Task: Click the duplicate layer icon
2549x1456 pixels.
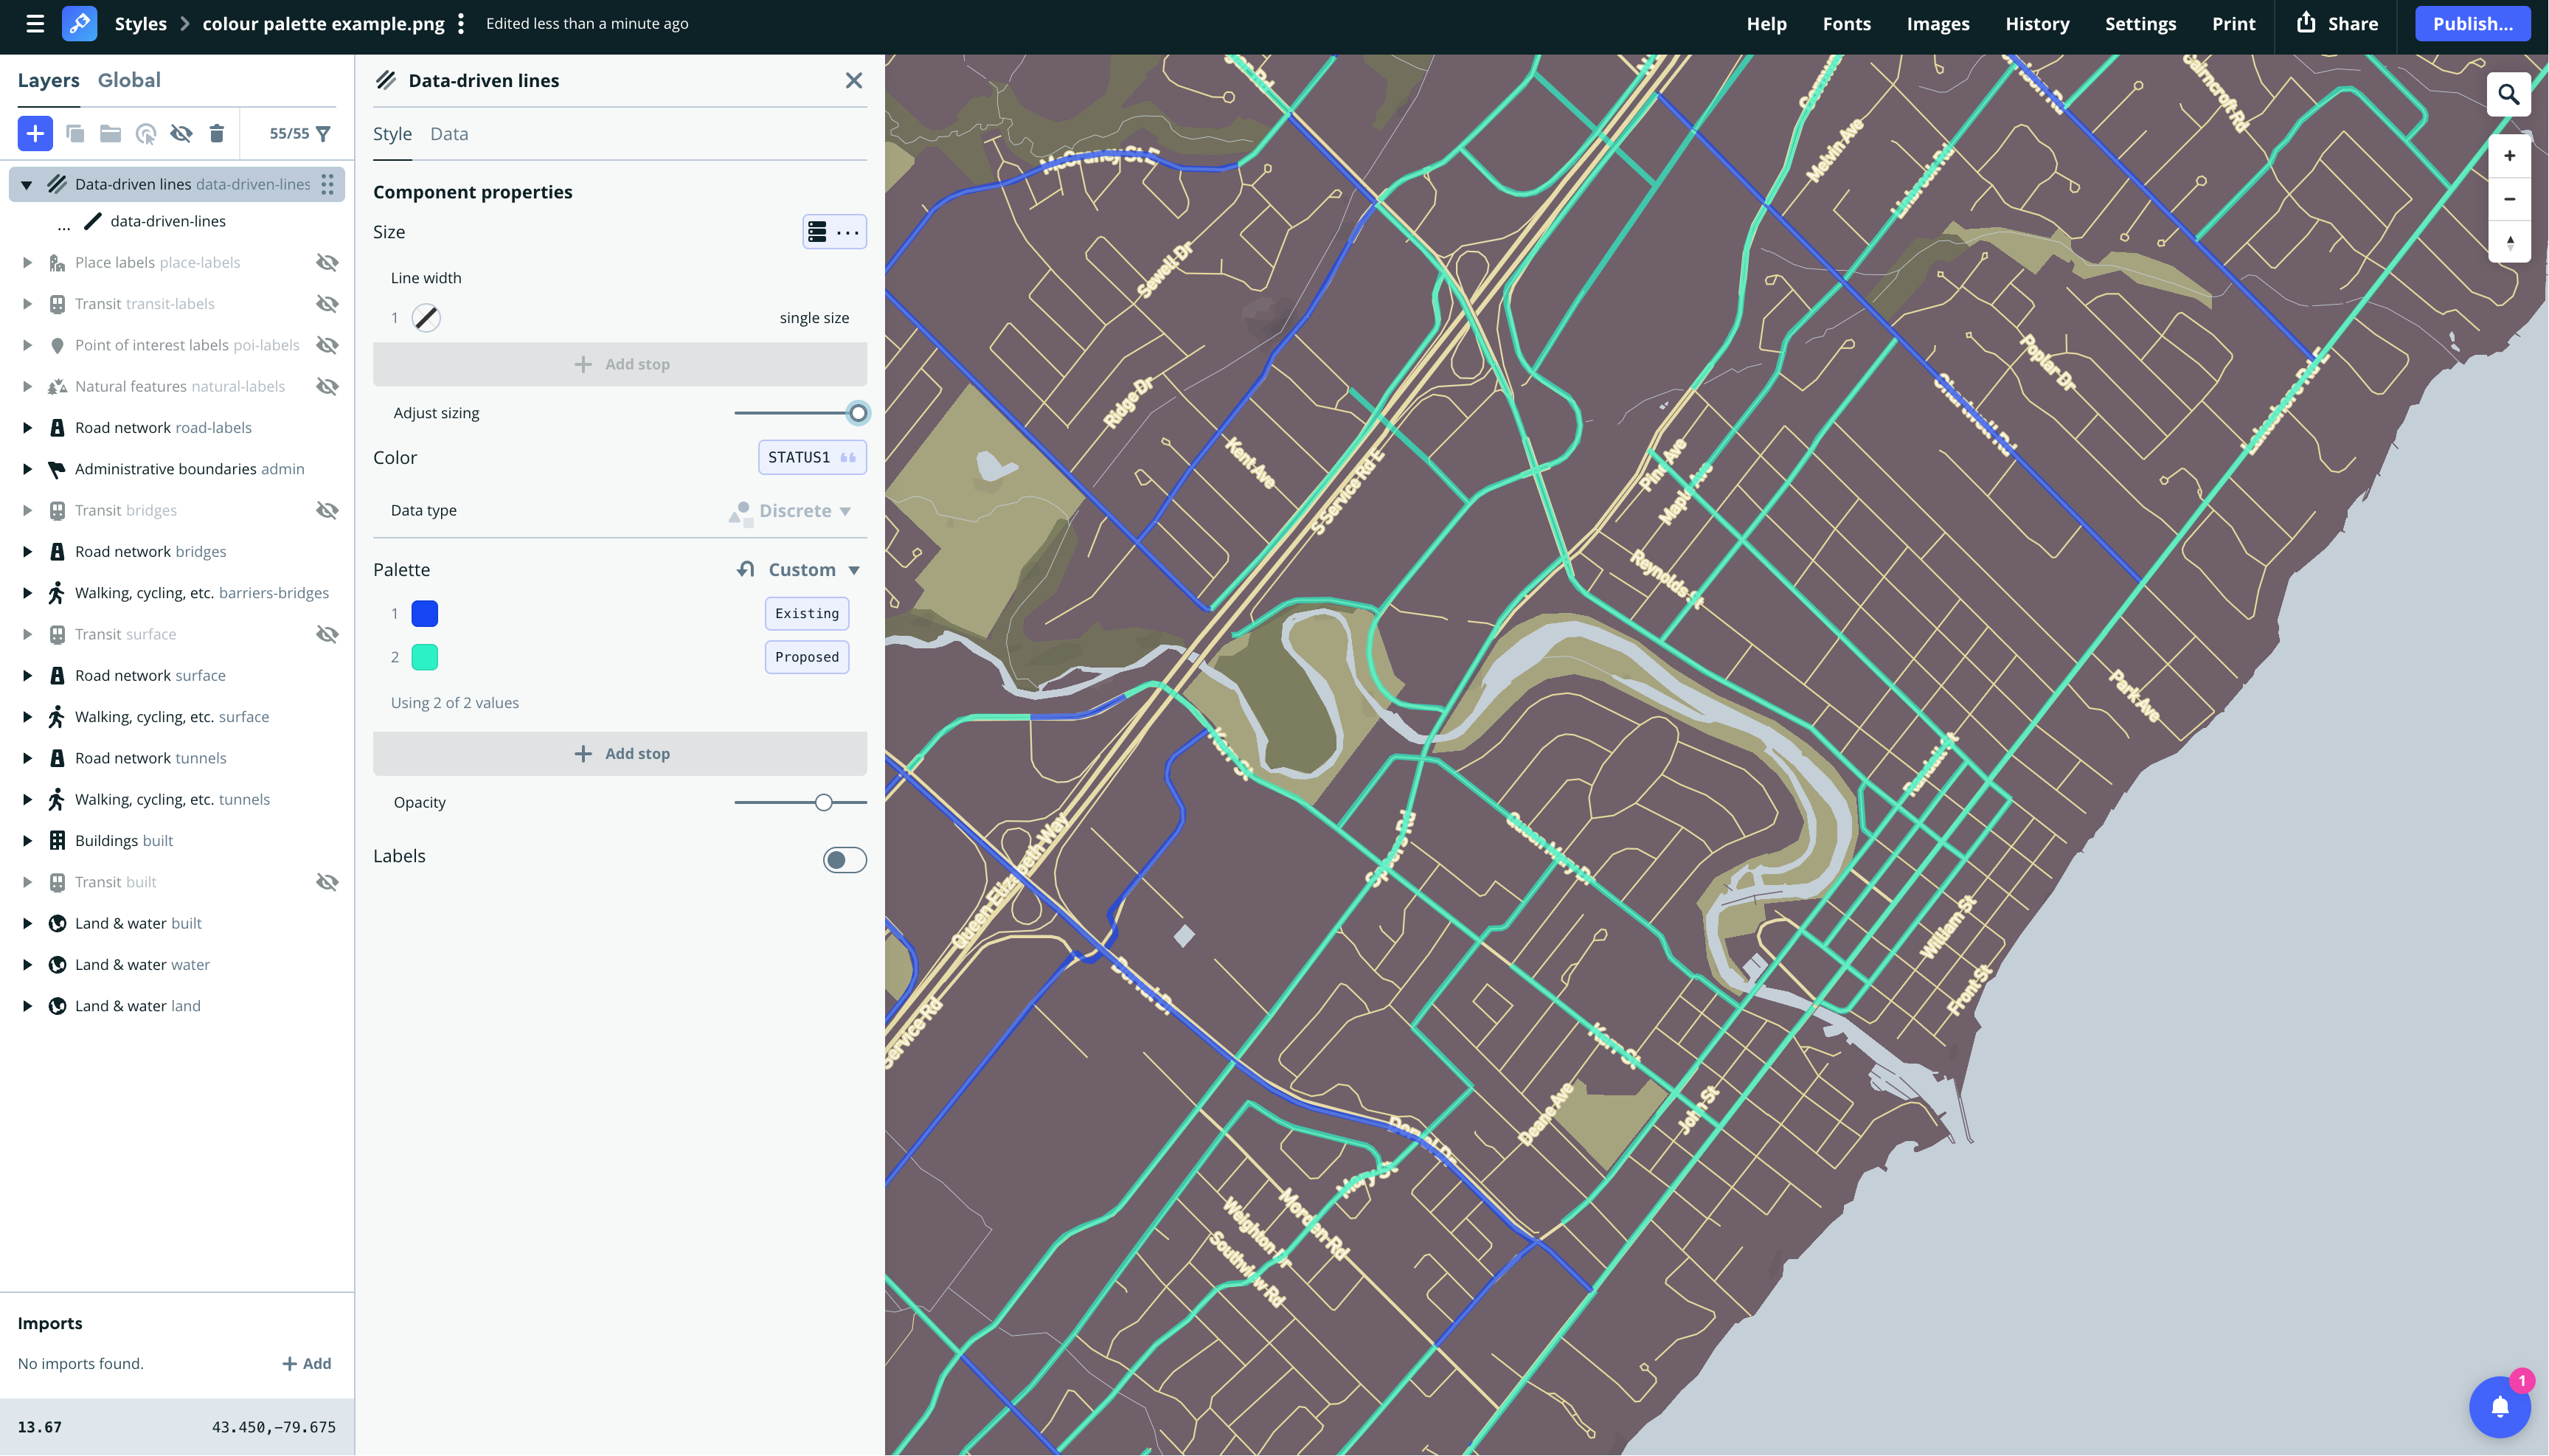Action: coord(75,133)
